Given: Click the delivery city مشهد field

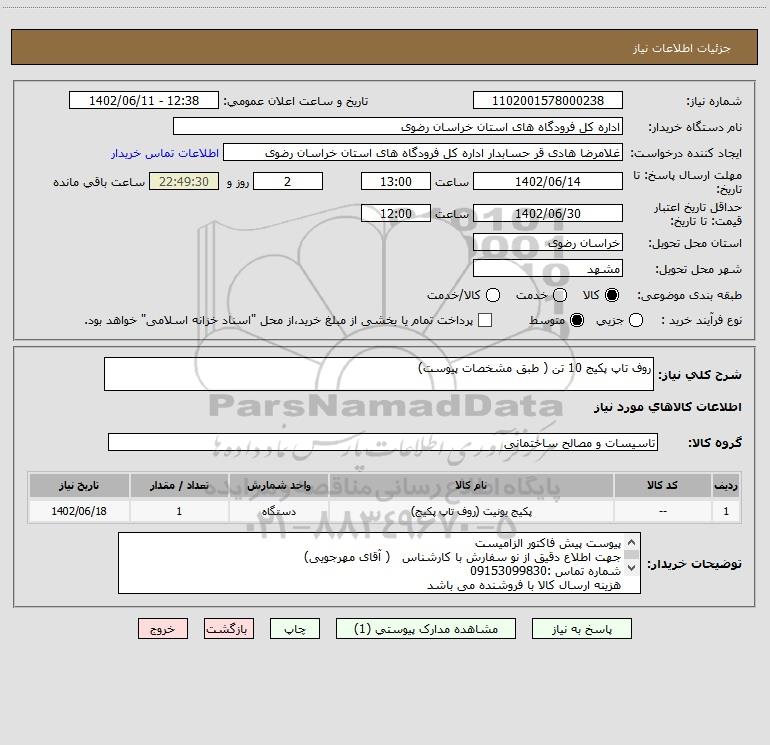Looking at the screenshot, I should (x=548, y=269).
